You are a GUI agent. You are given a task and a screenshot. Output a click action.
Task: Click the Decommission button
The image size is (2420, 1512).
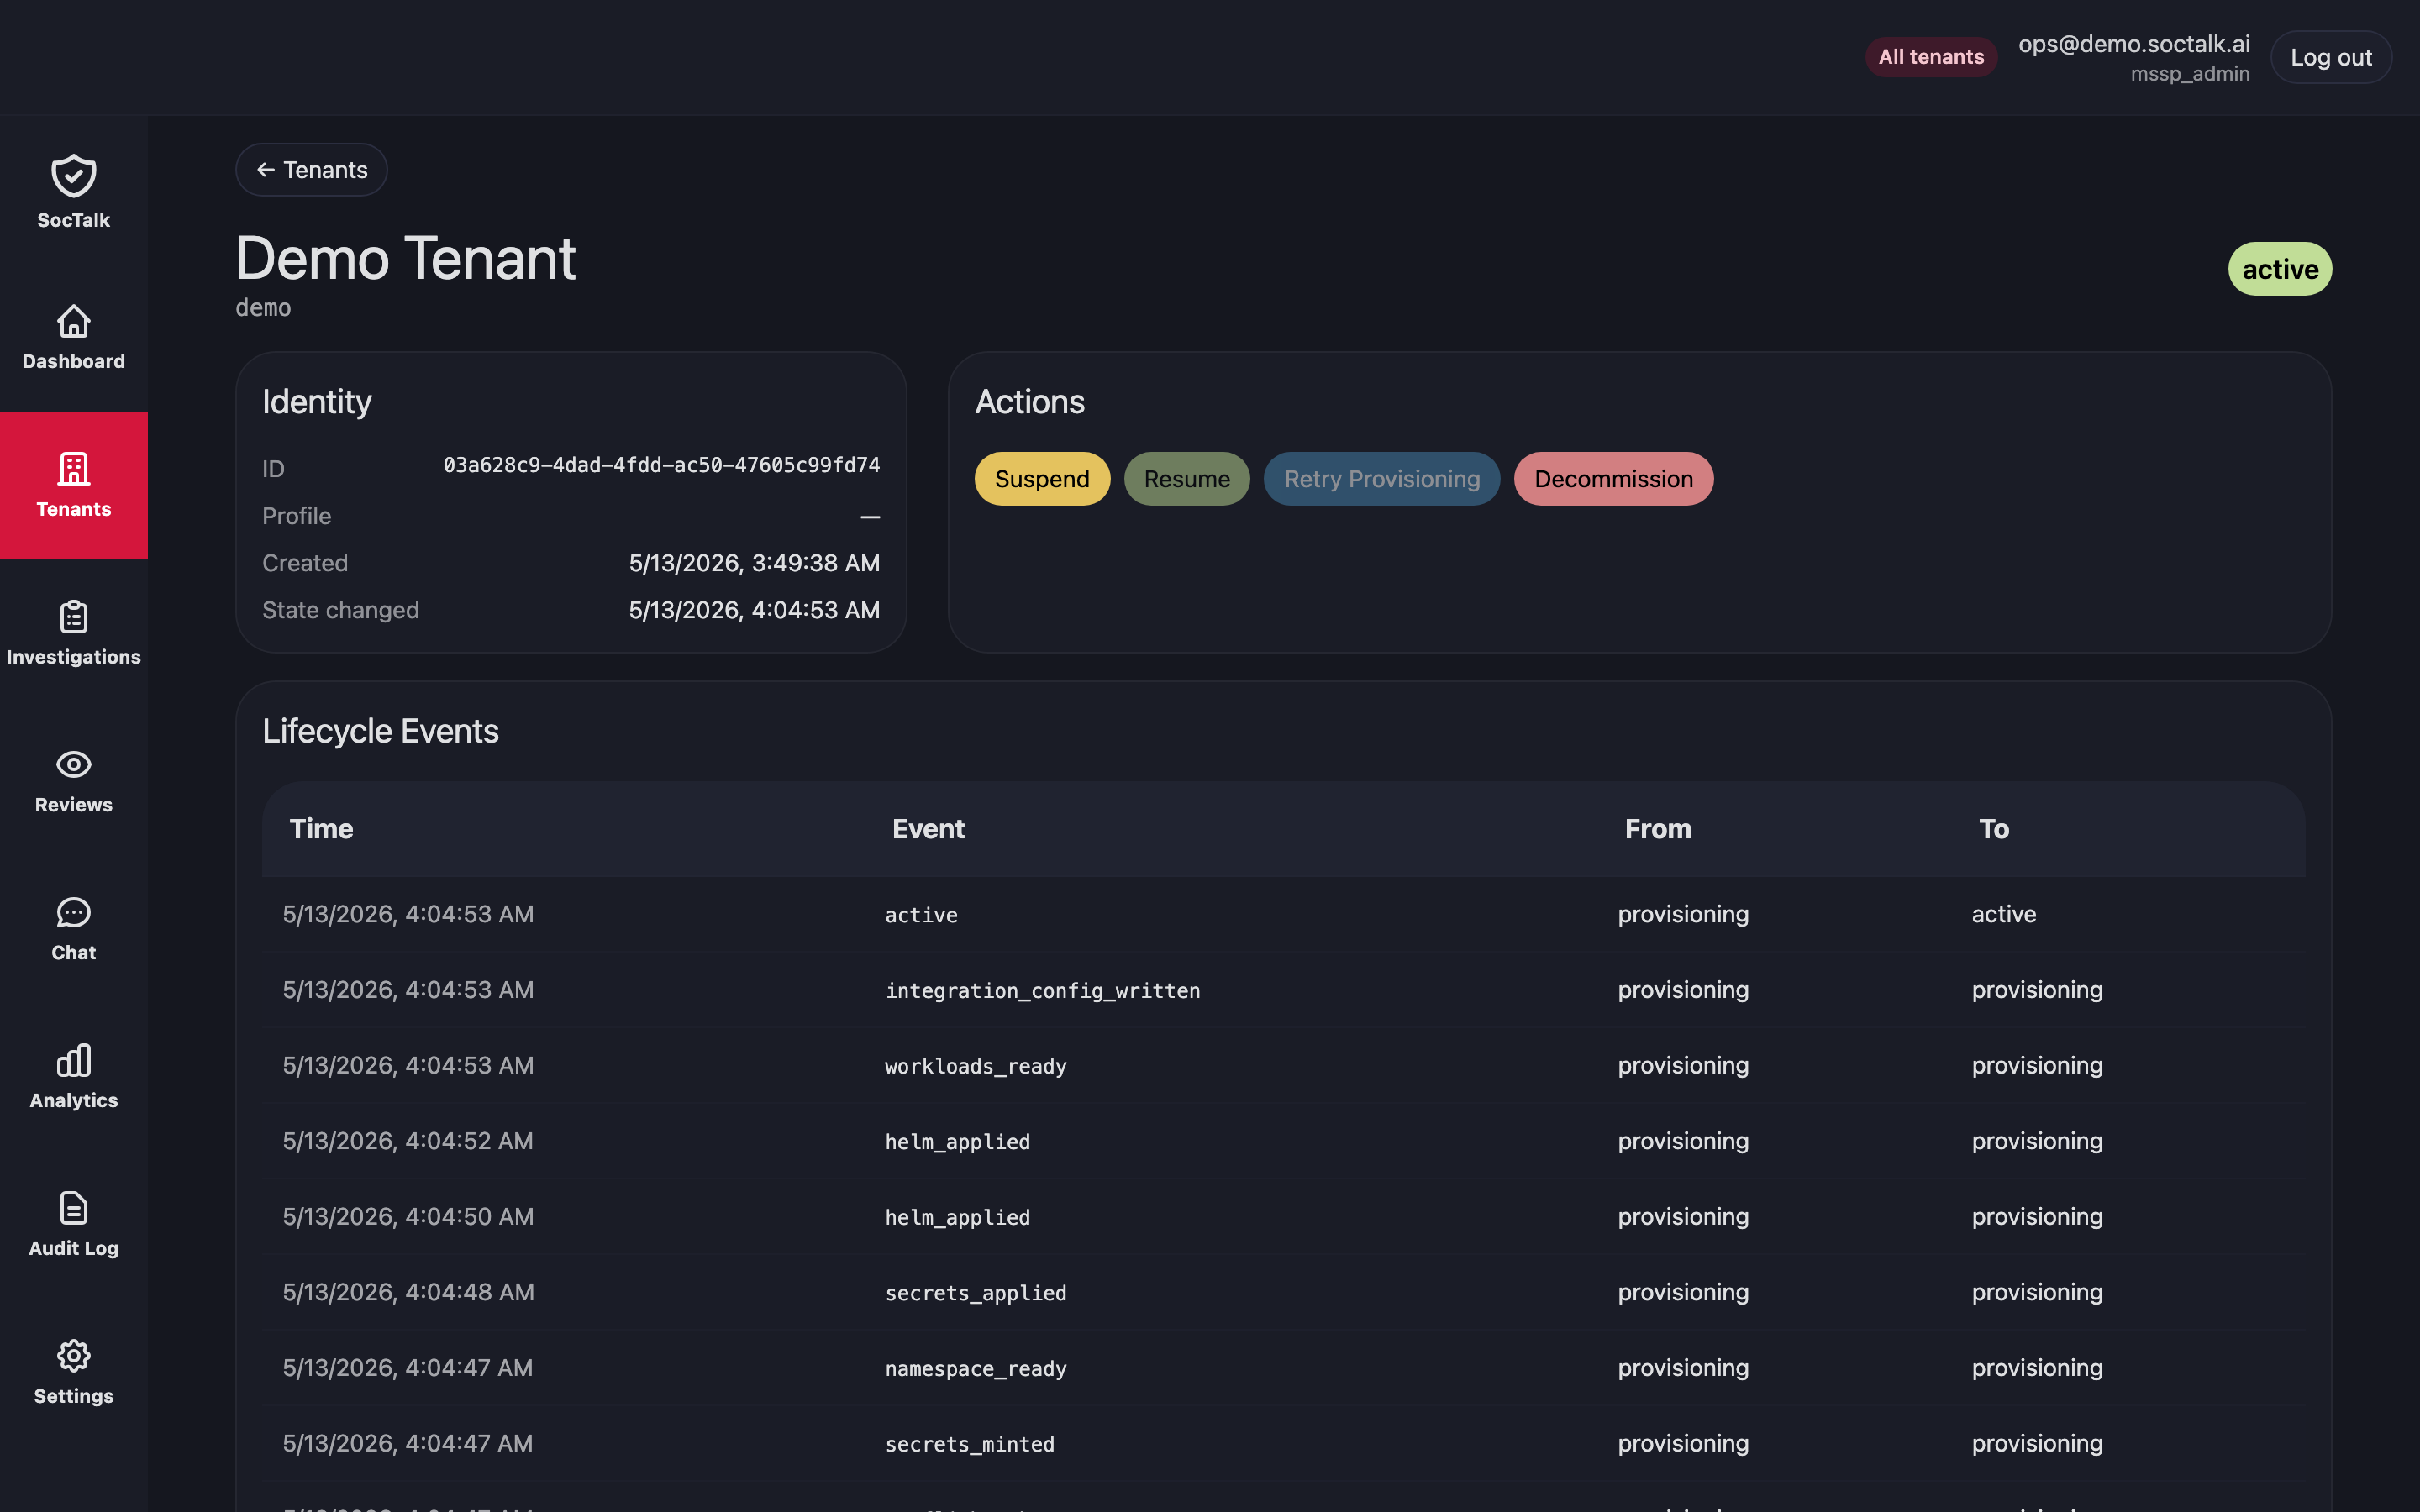click(x=1613, y=479)
